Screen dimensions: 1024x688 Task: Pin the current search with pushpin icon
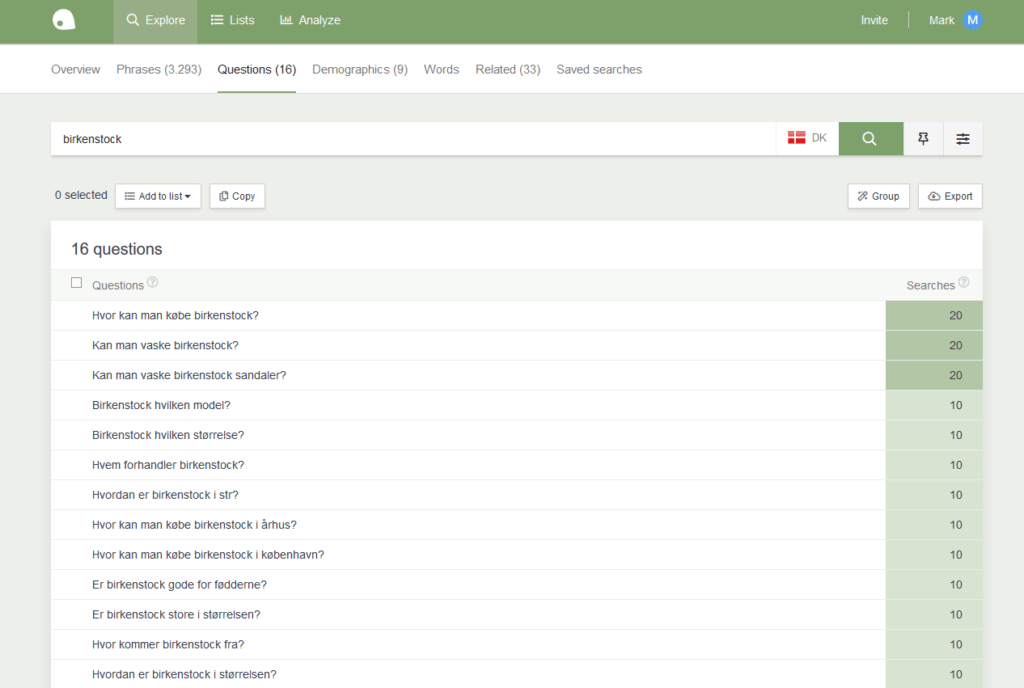(x=923, y=138)
